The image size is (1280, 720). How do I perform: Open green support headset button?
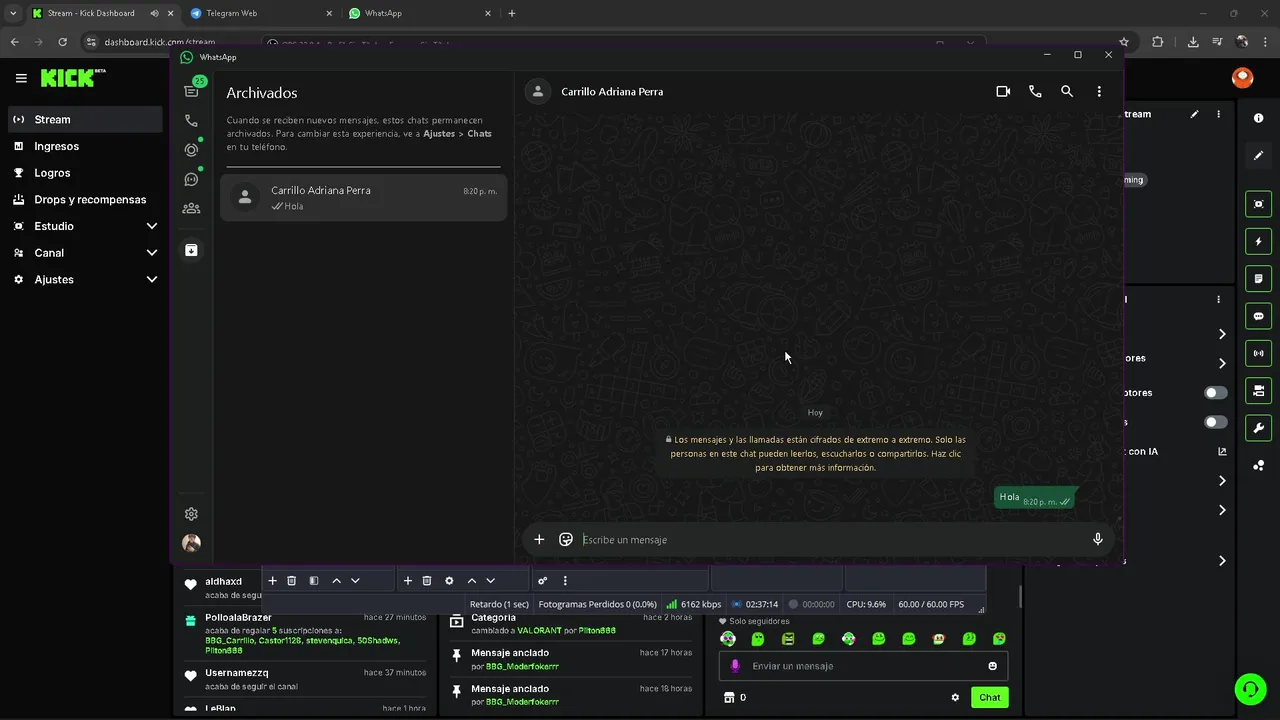point(1250,689)
